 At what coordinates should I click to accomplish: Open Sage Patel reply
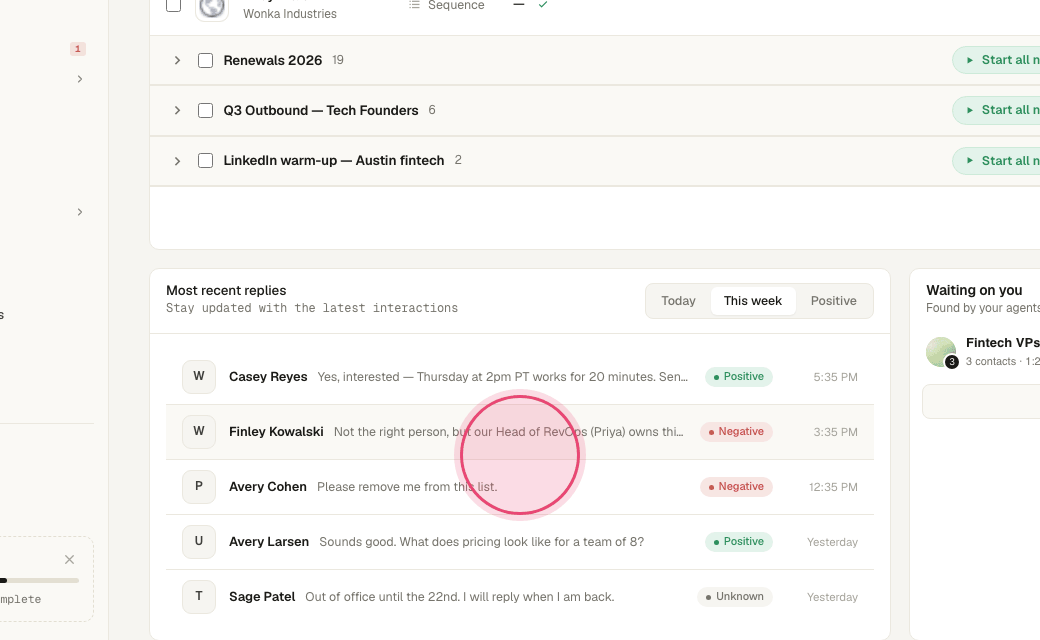(519, 597)
